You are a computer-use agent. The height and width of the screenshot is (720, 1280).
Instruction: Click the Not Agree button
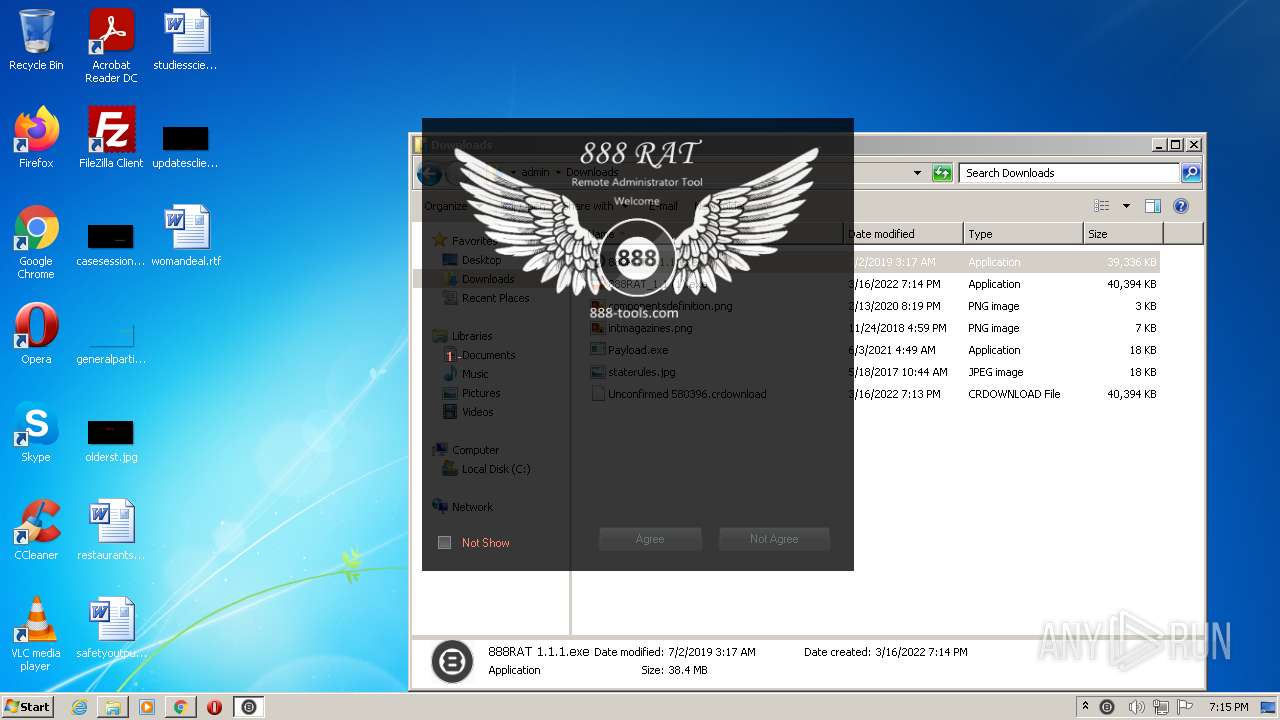coord(774,539)
